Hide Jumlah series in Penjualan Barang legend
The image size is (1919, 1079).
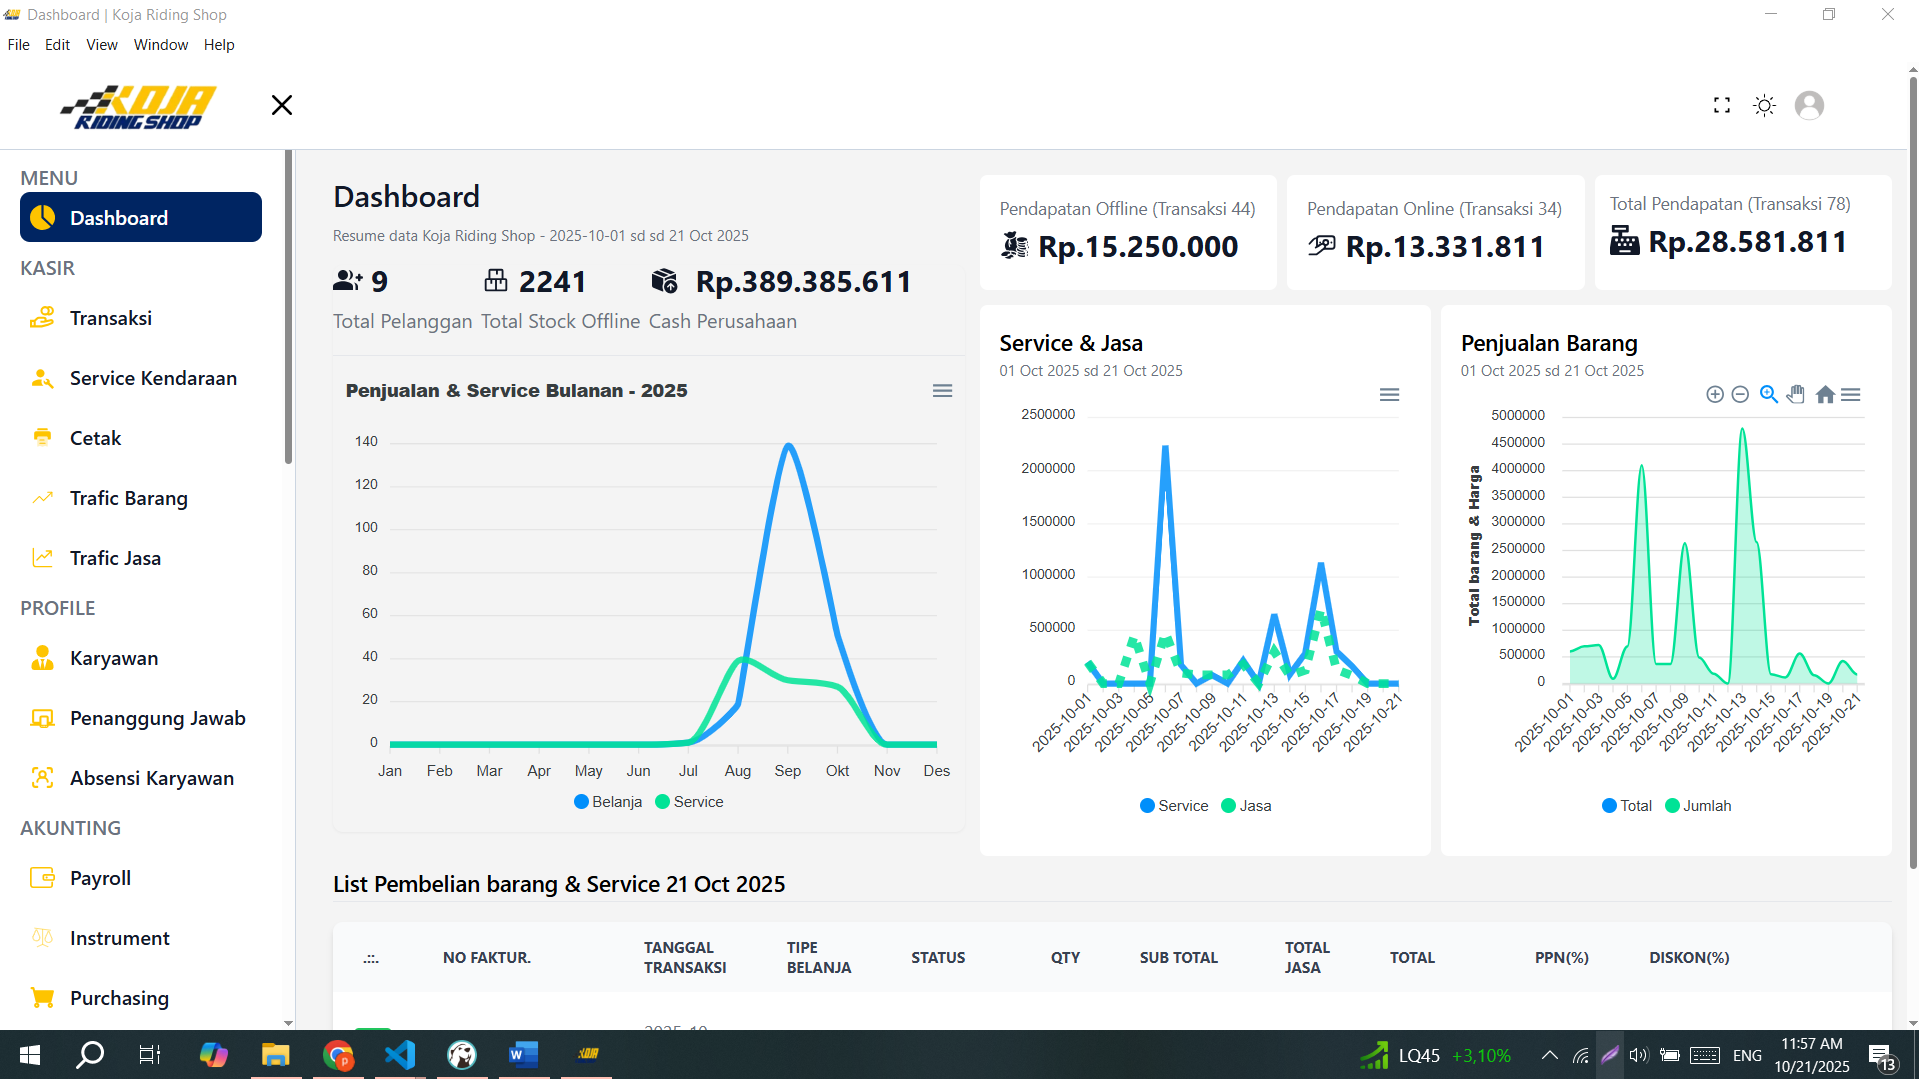[1698, 806]
